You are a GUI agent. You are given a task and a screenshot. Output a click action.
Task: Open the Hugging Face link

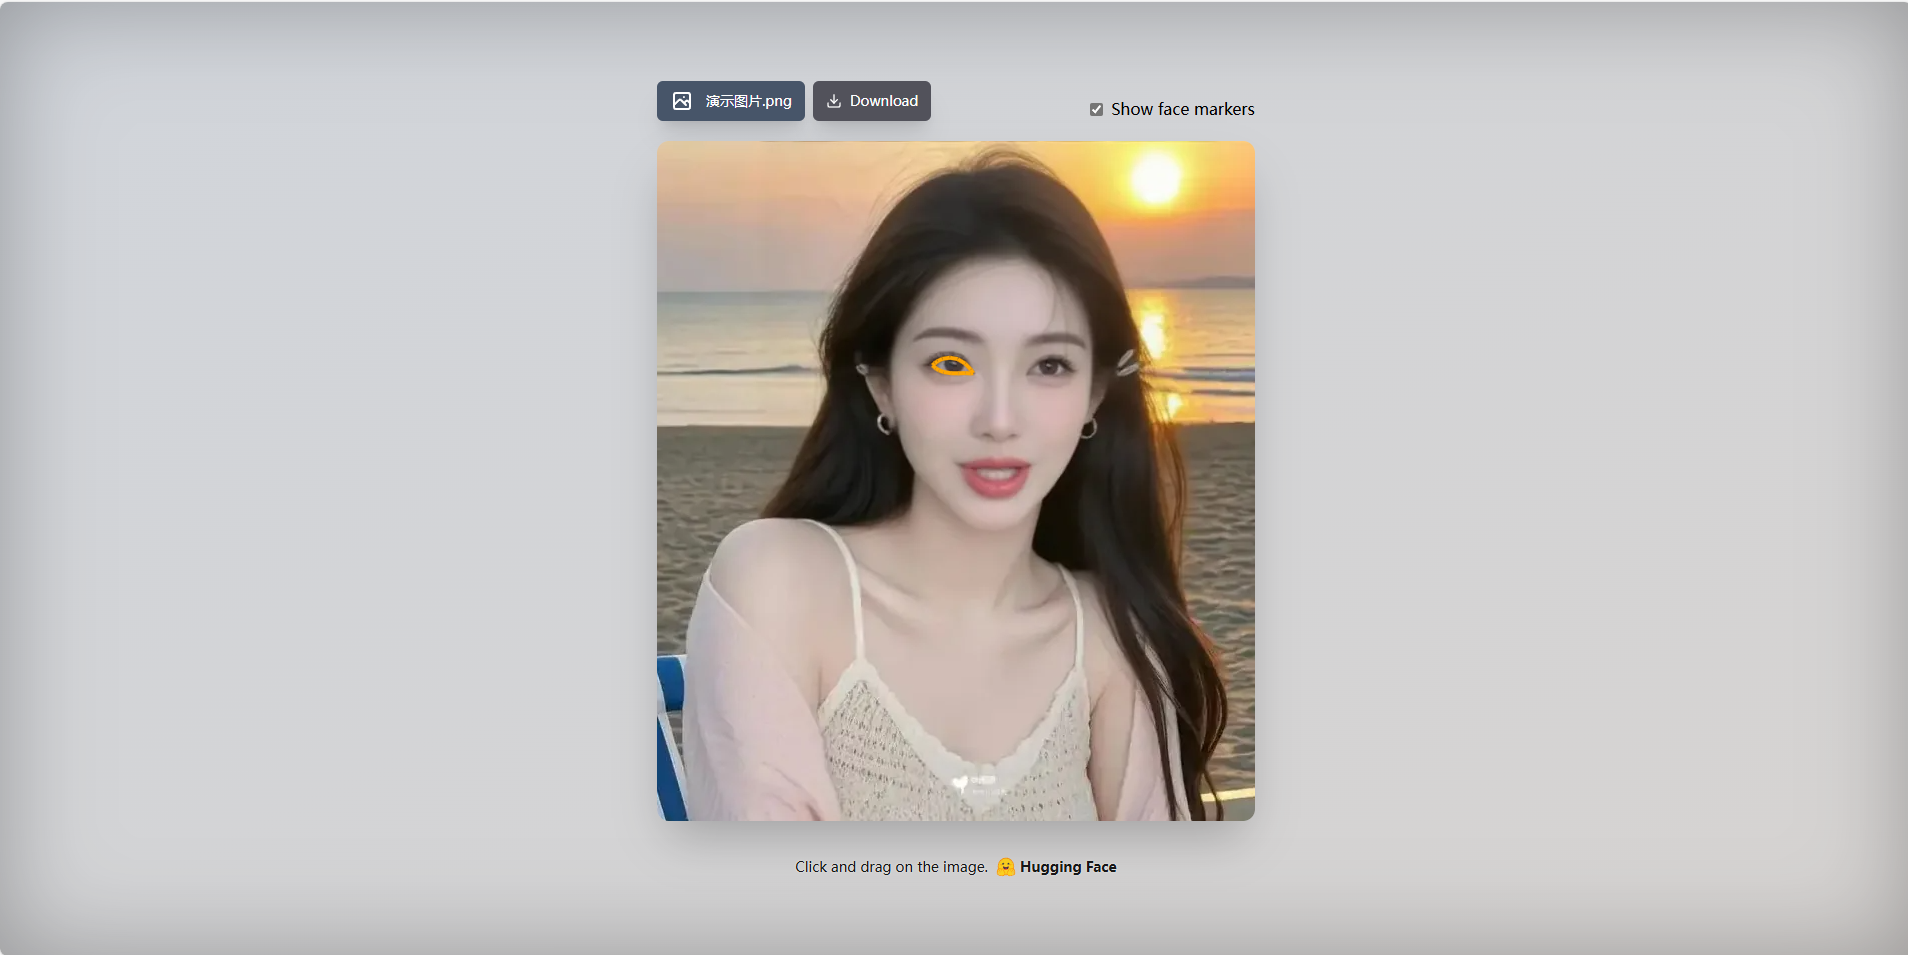point(1067,866)
